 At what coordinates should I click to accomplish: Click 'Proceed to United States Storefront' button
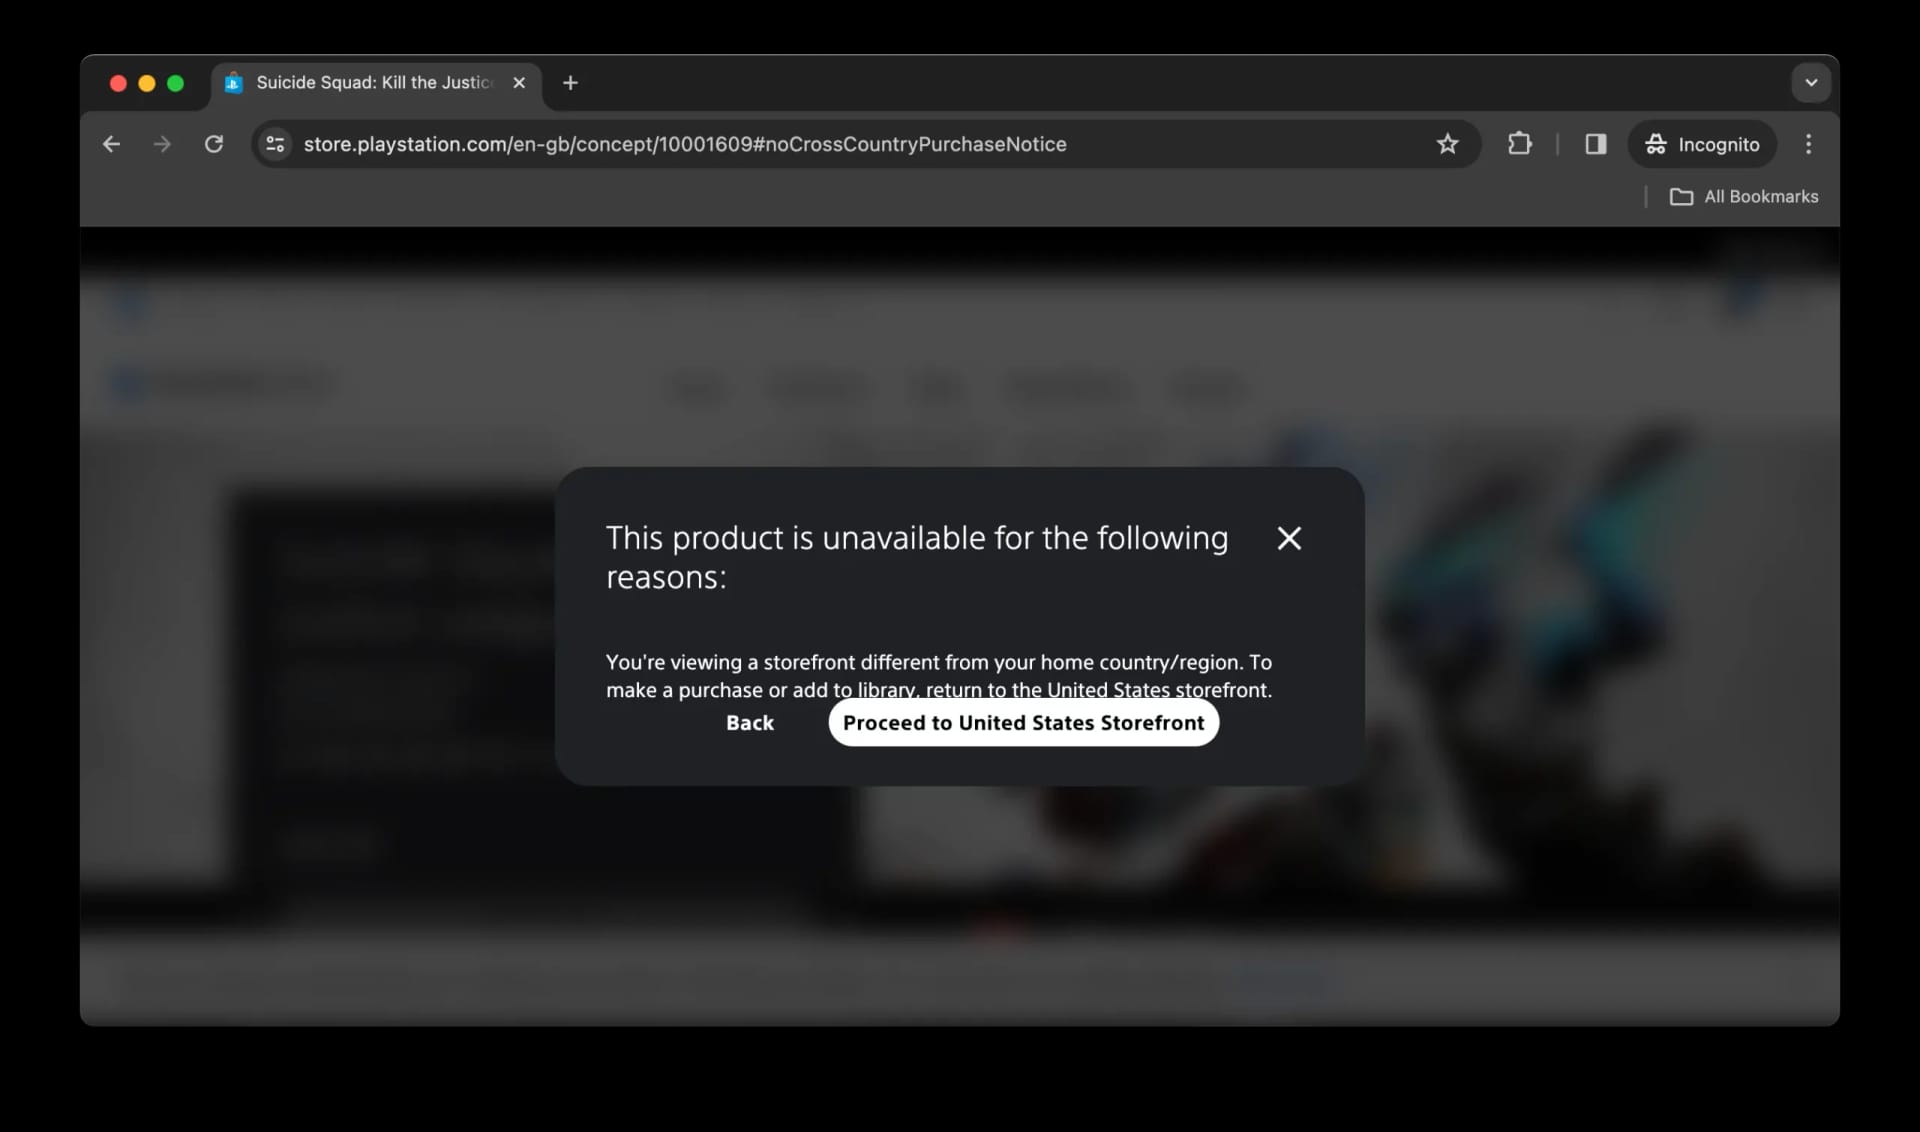coord(1023,721)
